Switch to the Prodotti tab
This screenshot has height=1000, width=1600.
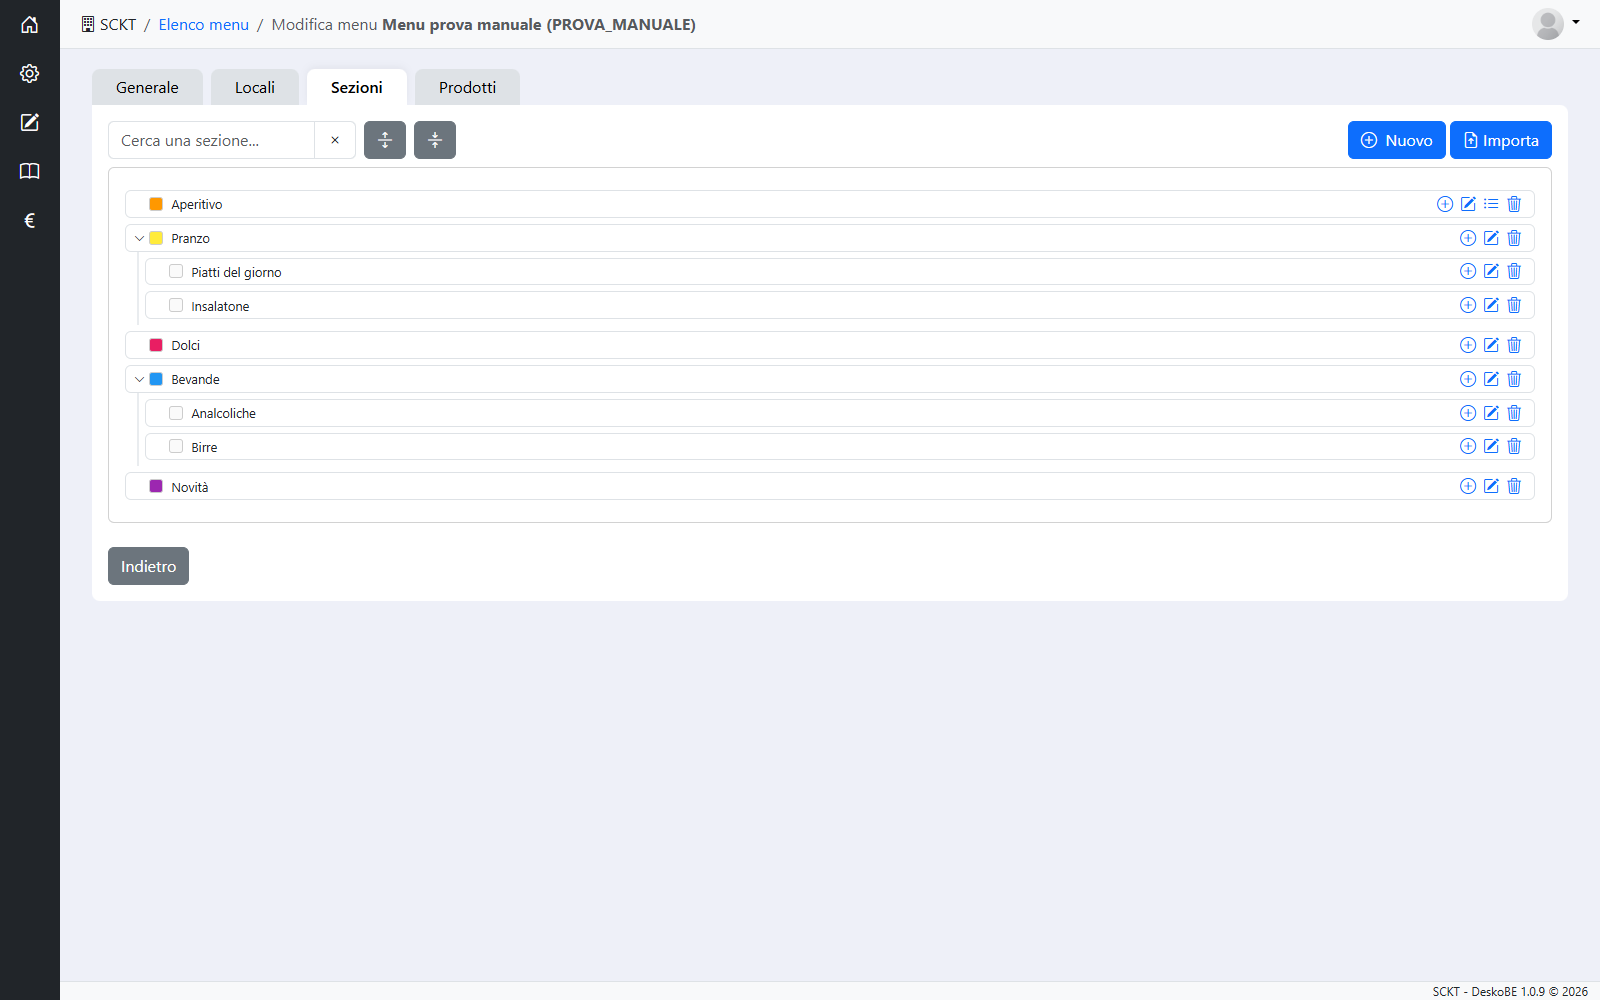click(467, 87)
